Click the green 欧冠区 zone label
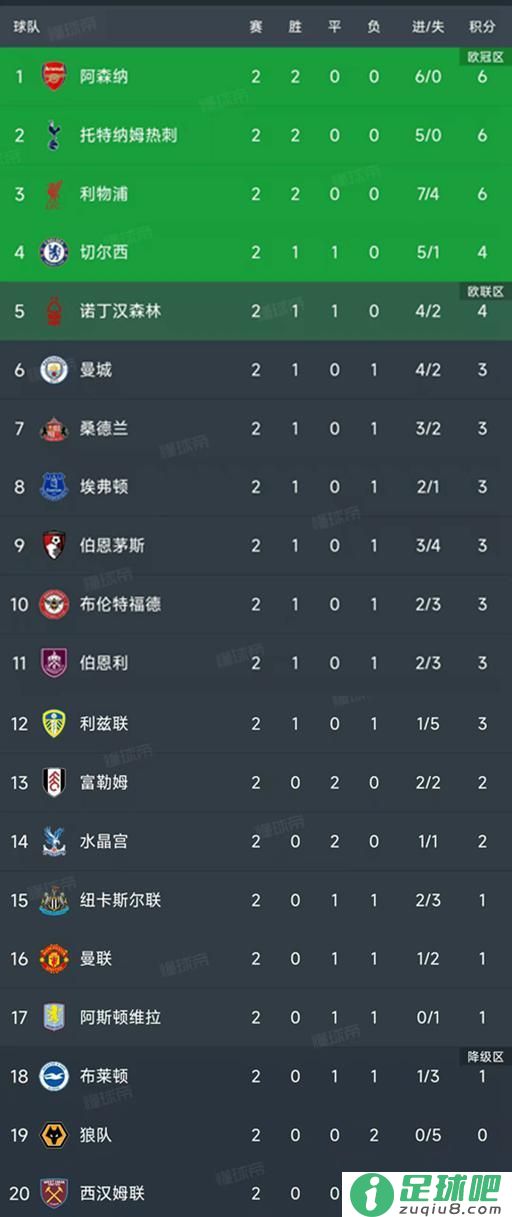 [485, 57]
